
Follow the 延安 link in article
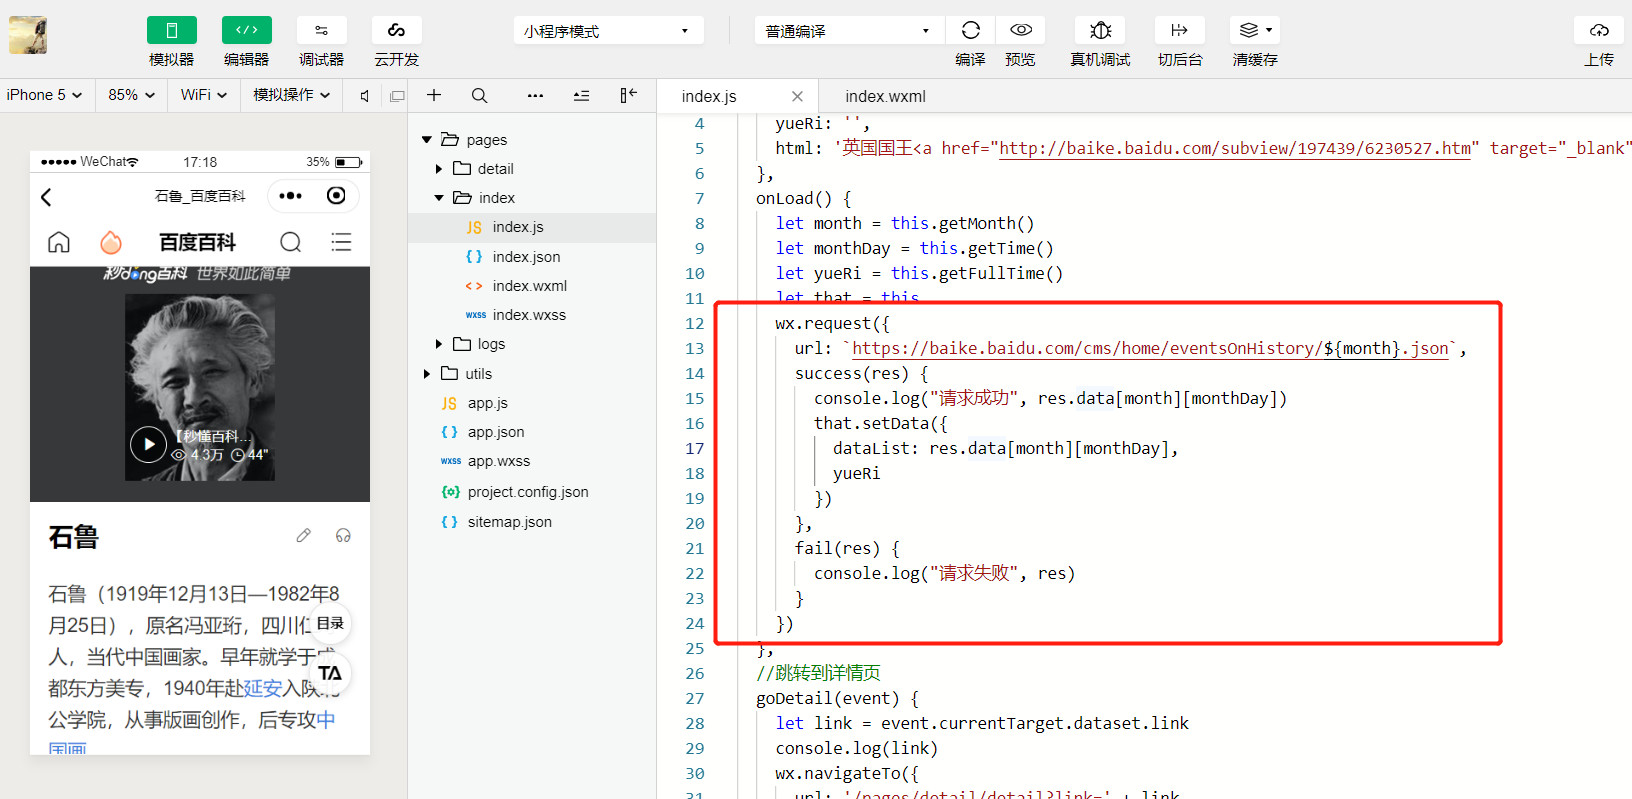pyautogui.click(x=263, y=688)
